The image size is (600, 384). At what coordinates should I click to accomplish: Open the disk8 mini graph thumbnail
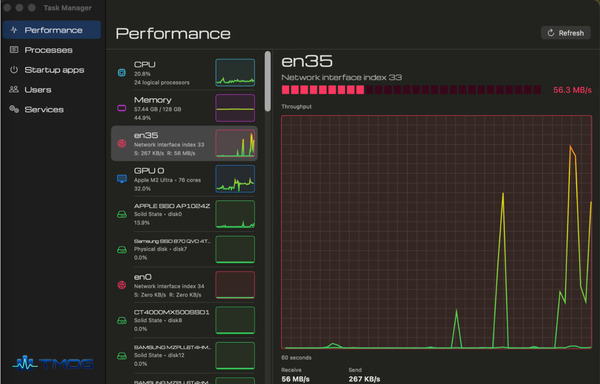click(x=235, y=321)
